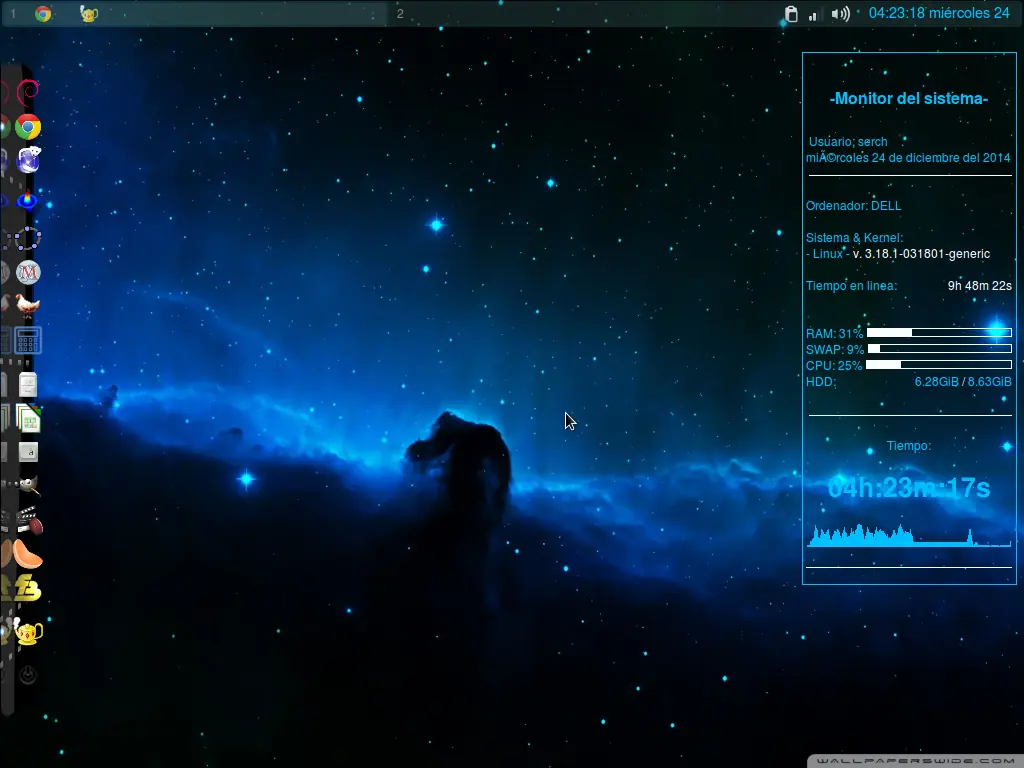Click the CPU history graph in monitor
The image size is (1024, 768).
tap(909, 535)
